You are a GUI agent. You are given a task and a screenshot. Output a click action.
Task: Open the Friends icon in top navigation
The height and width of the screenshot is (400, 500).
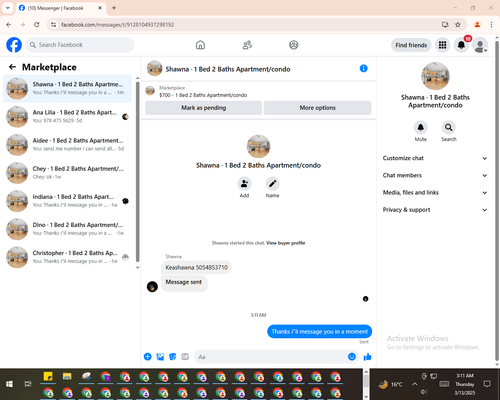pyautogui.click(x=247, y=45)
